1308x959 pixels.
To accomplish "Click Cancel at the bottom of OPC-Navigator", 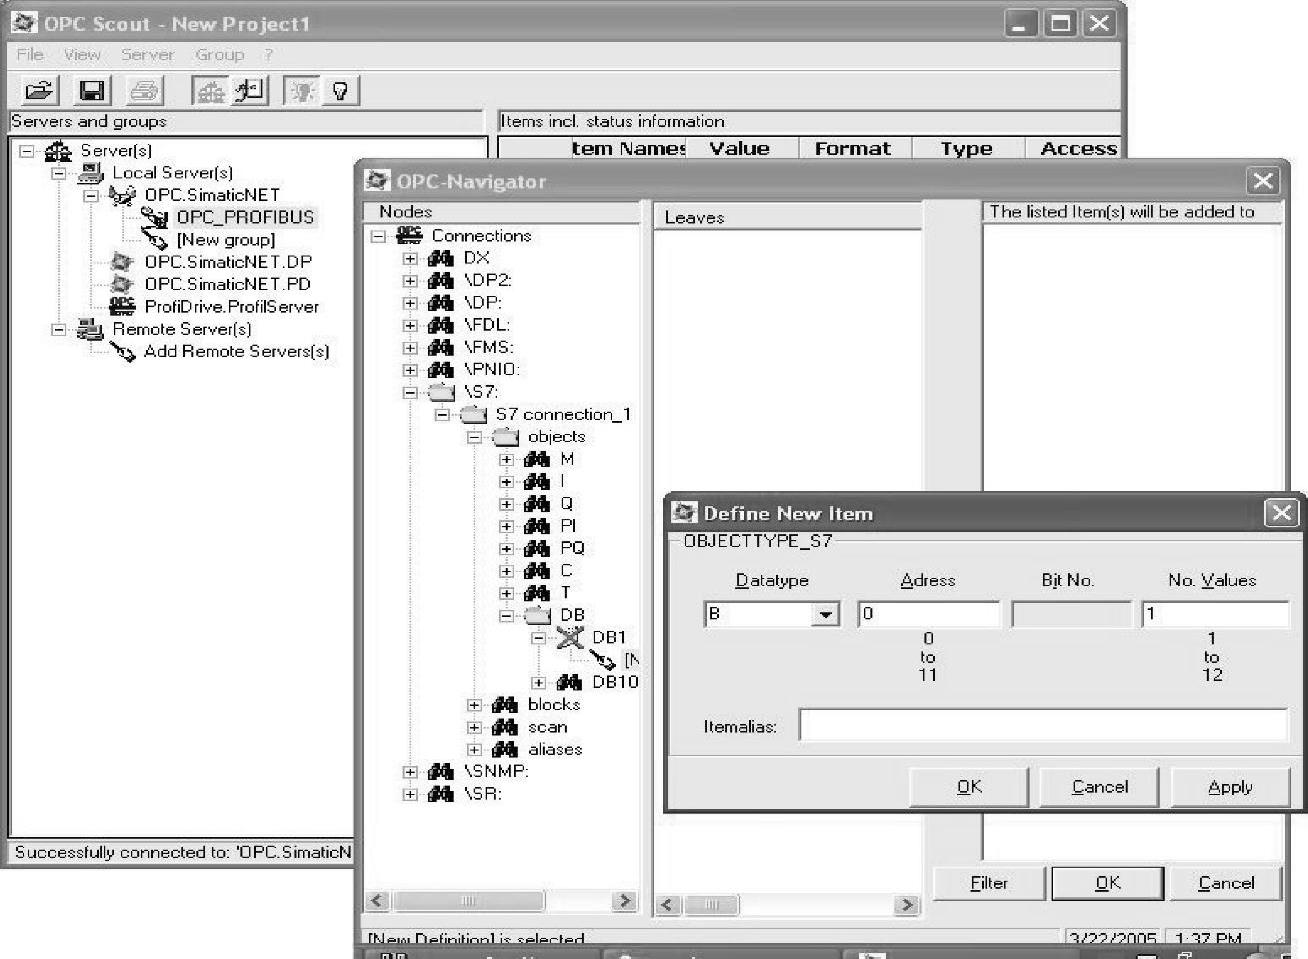I will pyautogui.click(x=1226, y=883).
